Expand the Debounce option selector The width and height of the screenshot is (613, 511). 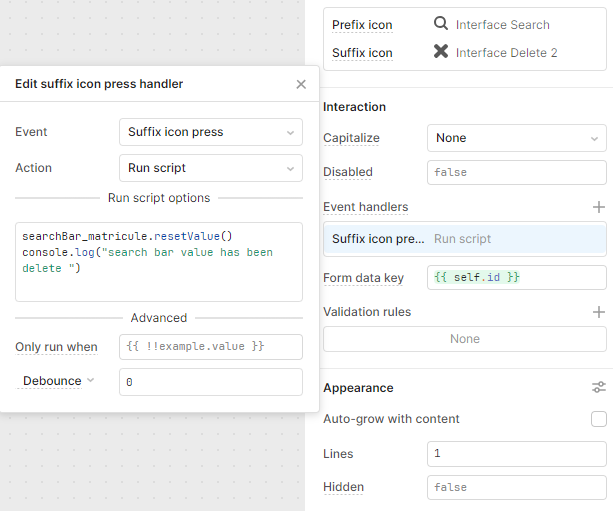click(58, 381)
